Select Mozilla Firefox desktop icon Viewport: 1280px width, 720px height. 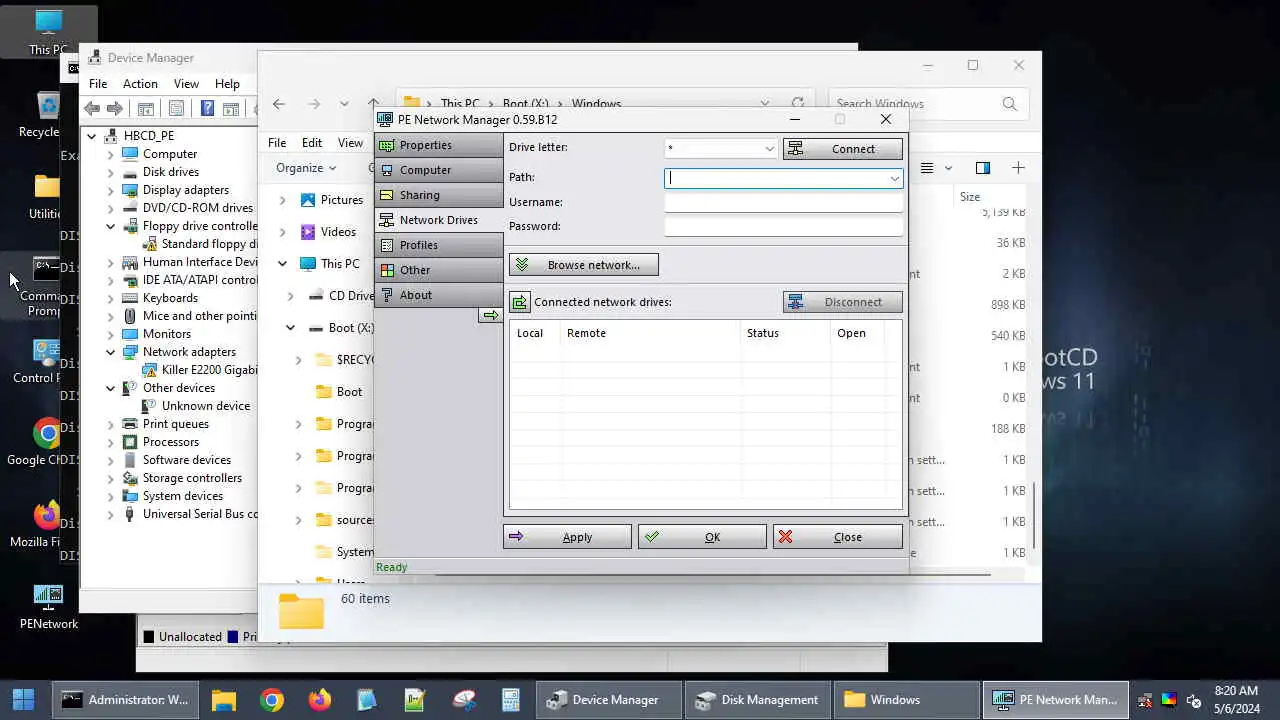click(46, 525)
